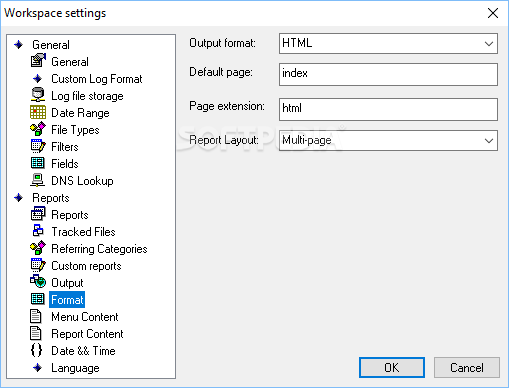Select Log file storage item
The height and width of the screenshot is (388, 509).
point(87,96)
